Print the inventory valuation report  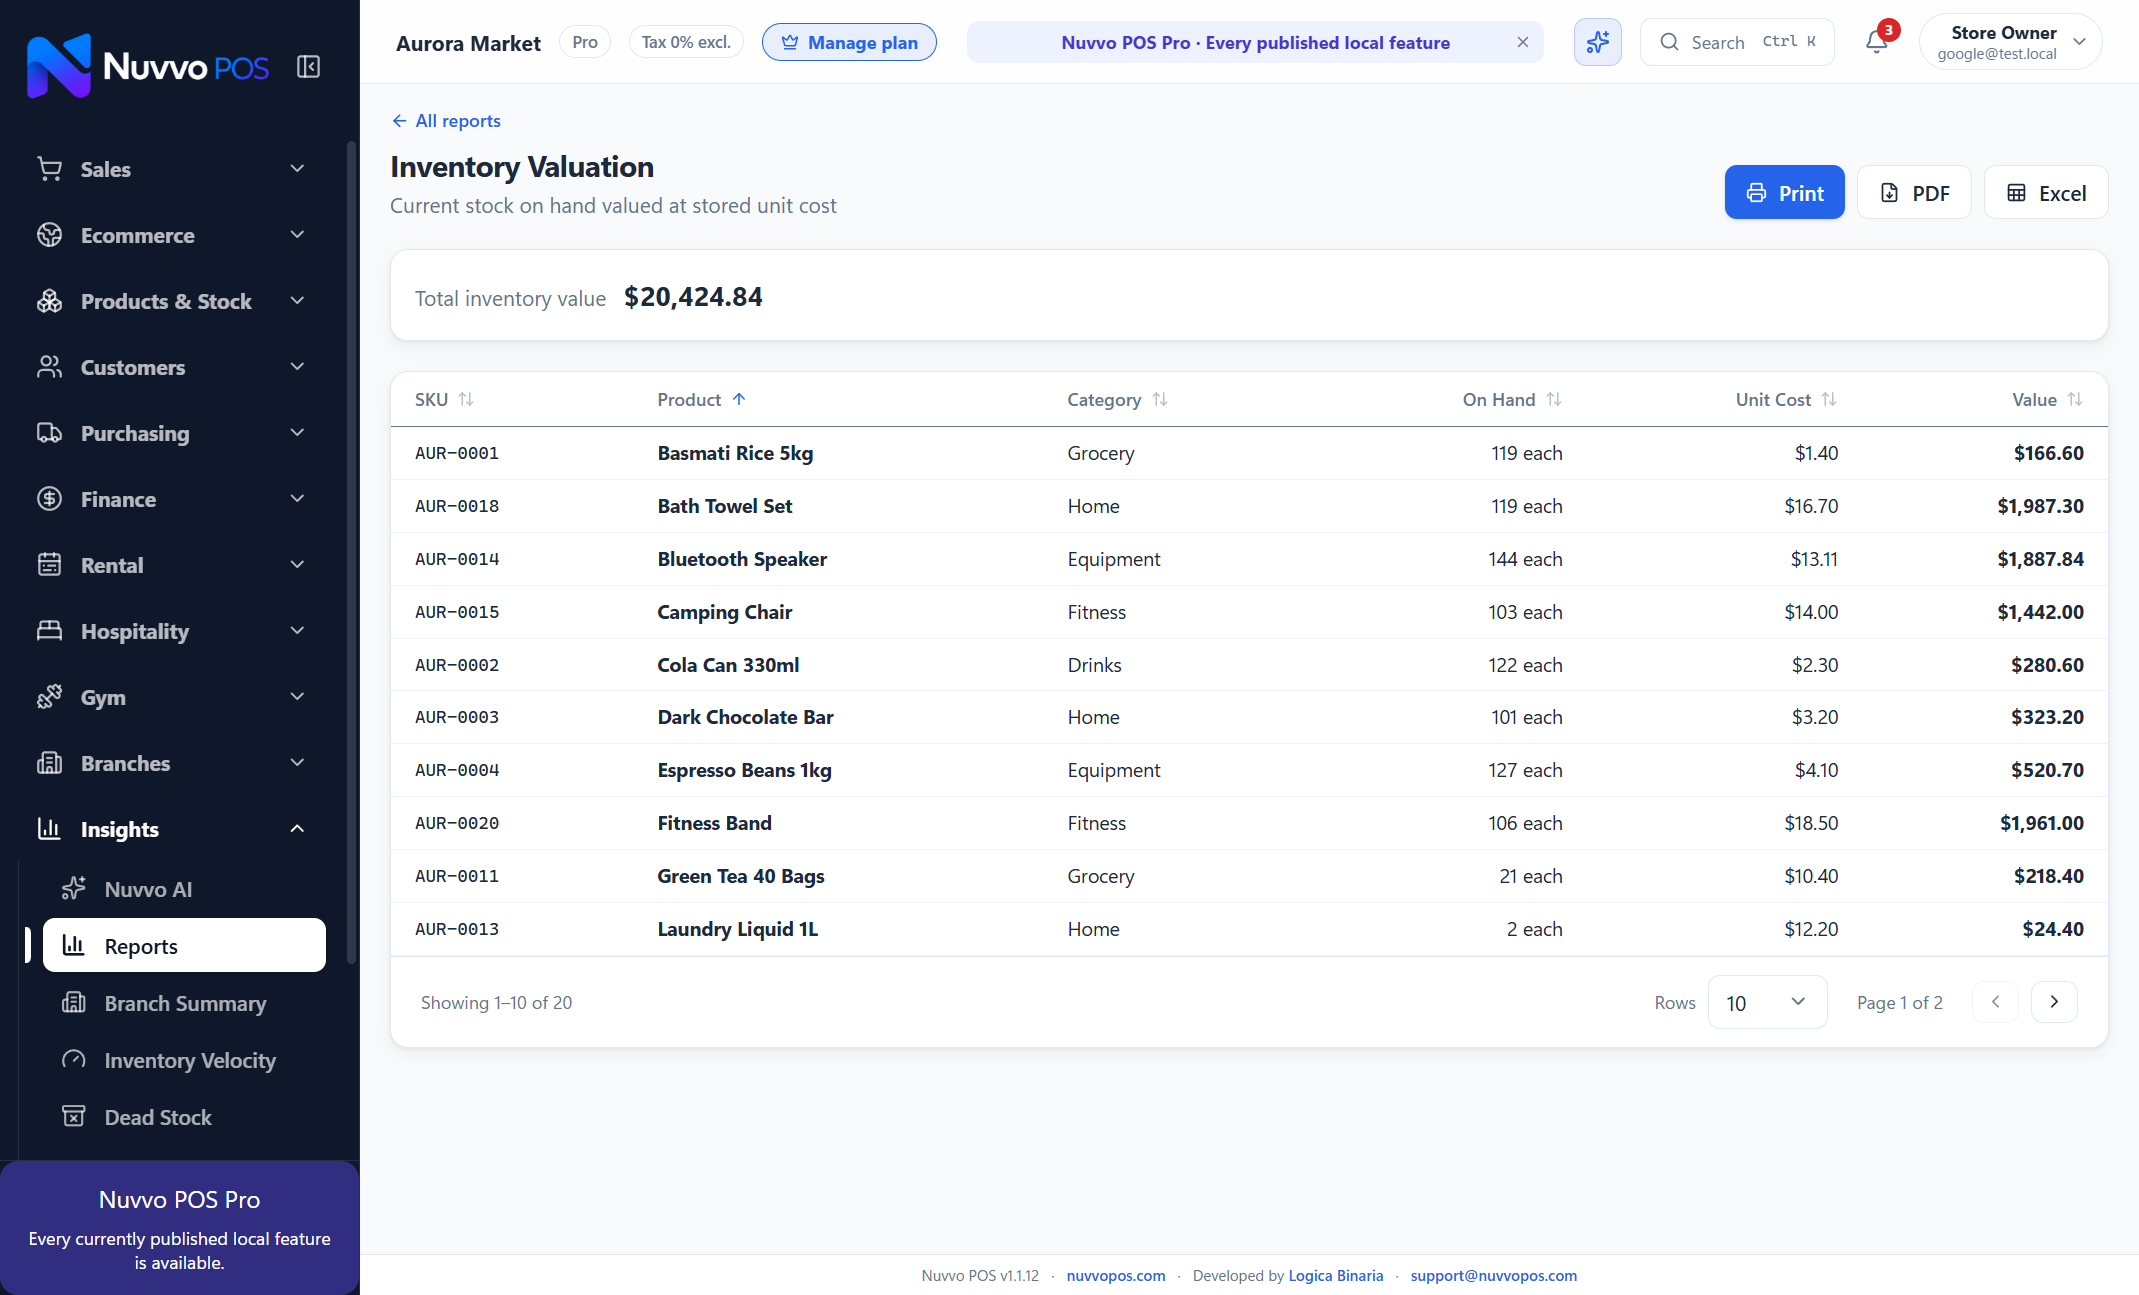[1784, 192]
